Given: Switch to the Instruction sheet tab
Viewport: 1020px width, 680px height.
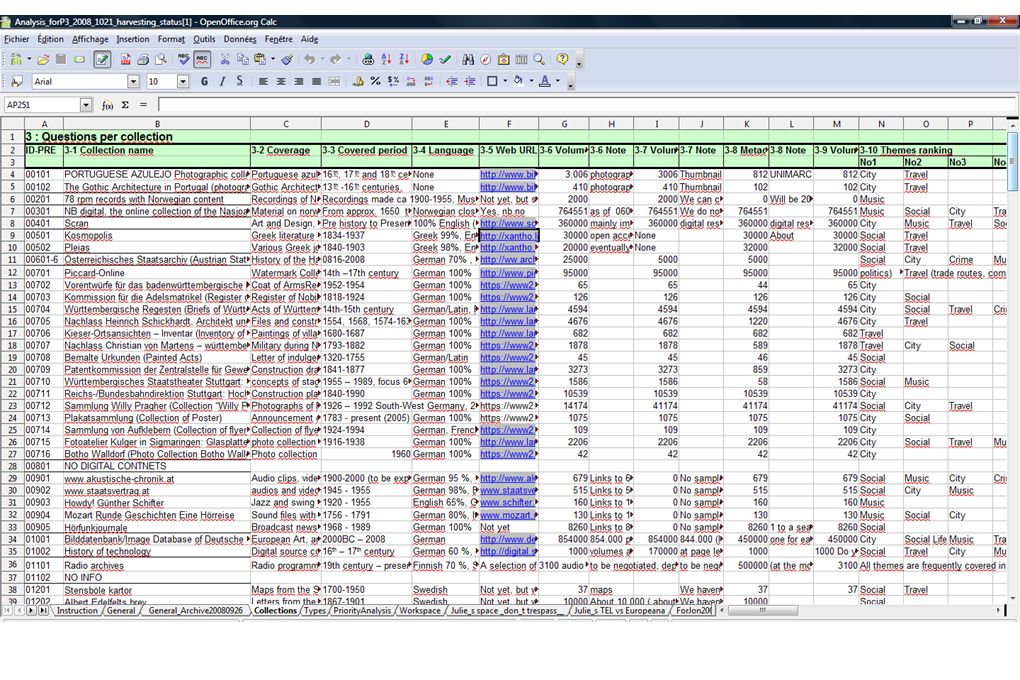Looking at the screenshot, I should click(77, 611).
